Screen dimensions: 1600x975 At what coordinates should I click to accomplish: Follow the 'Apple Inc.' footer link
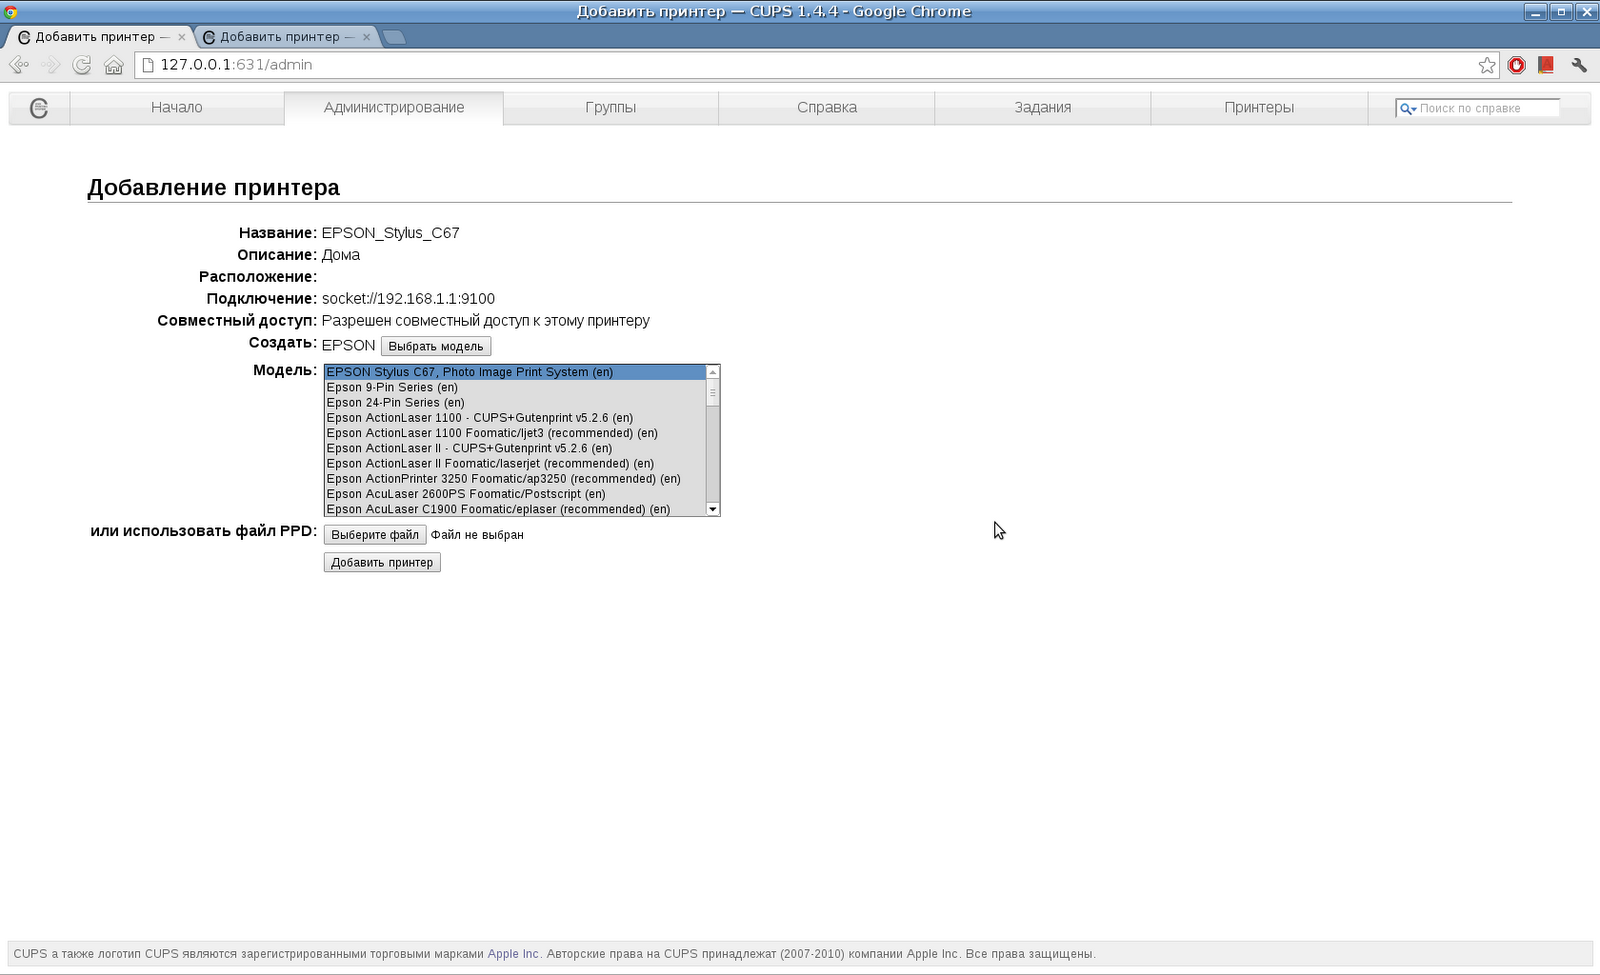pos(515,954)
